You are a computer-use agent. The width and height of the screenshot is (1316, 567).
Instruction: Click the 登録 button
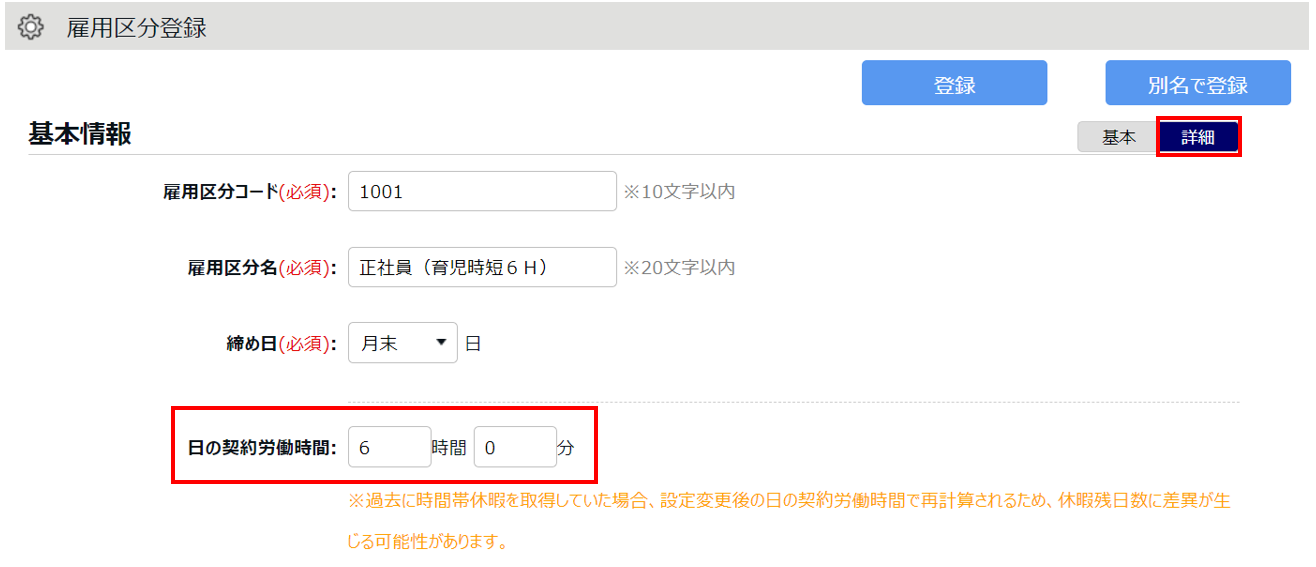[954, 83]
